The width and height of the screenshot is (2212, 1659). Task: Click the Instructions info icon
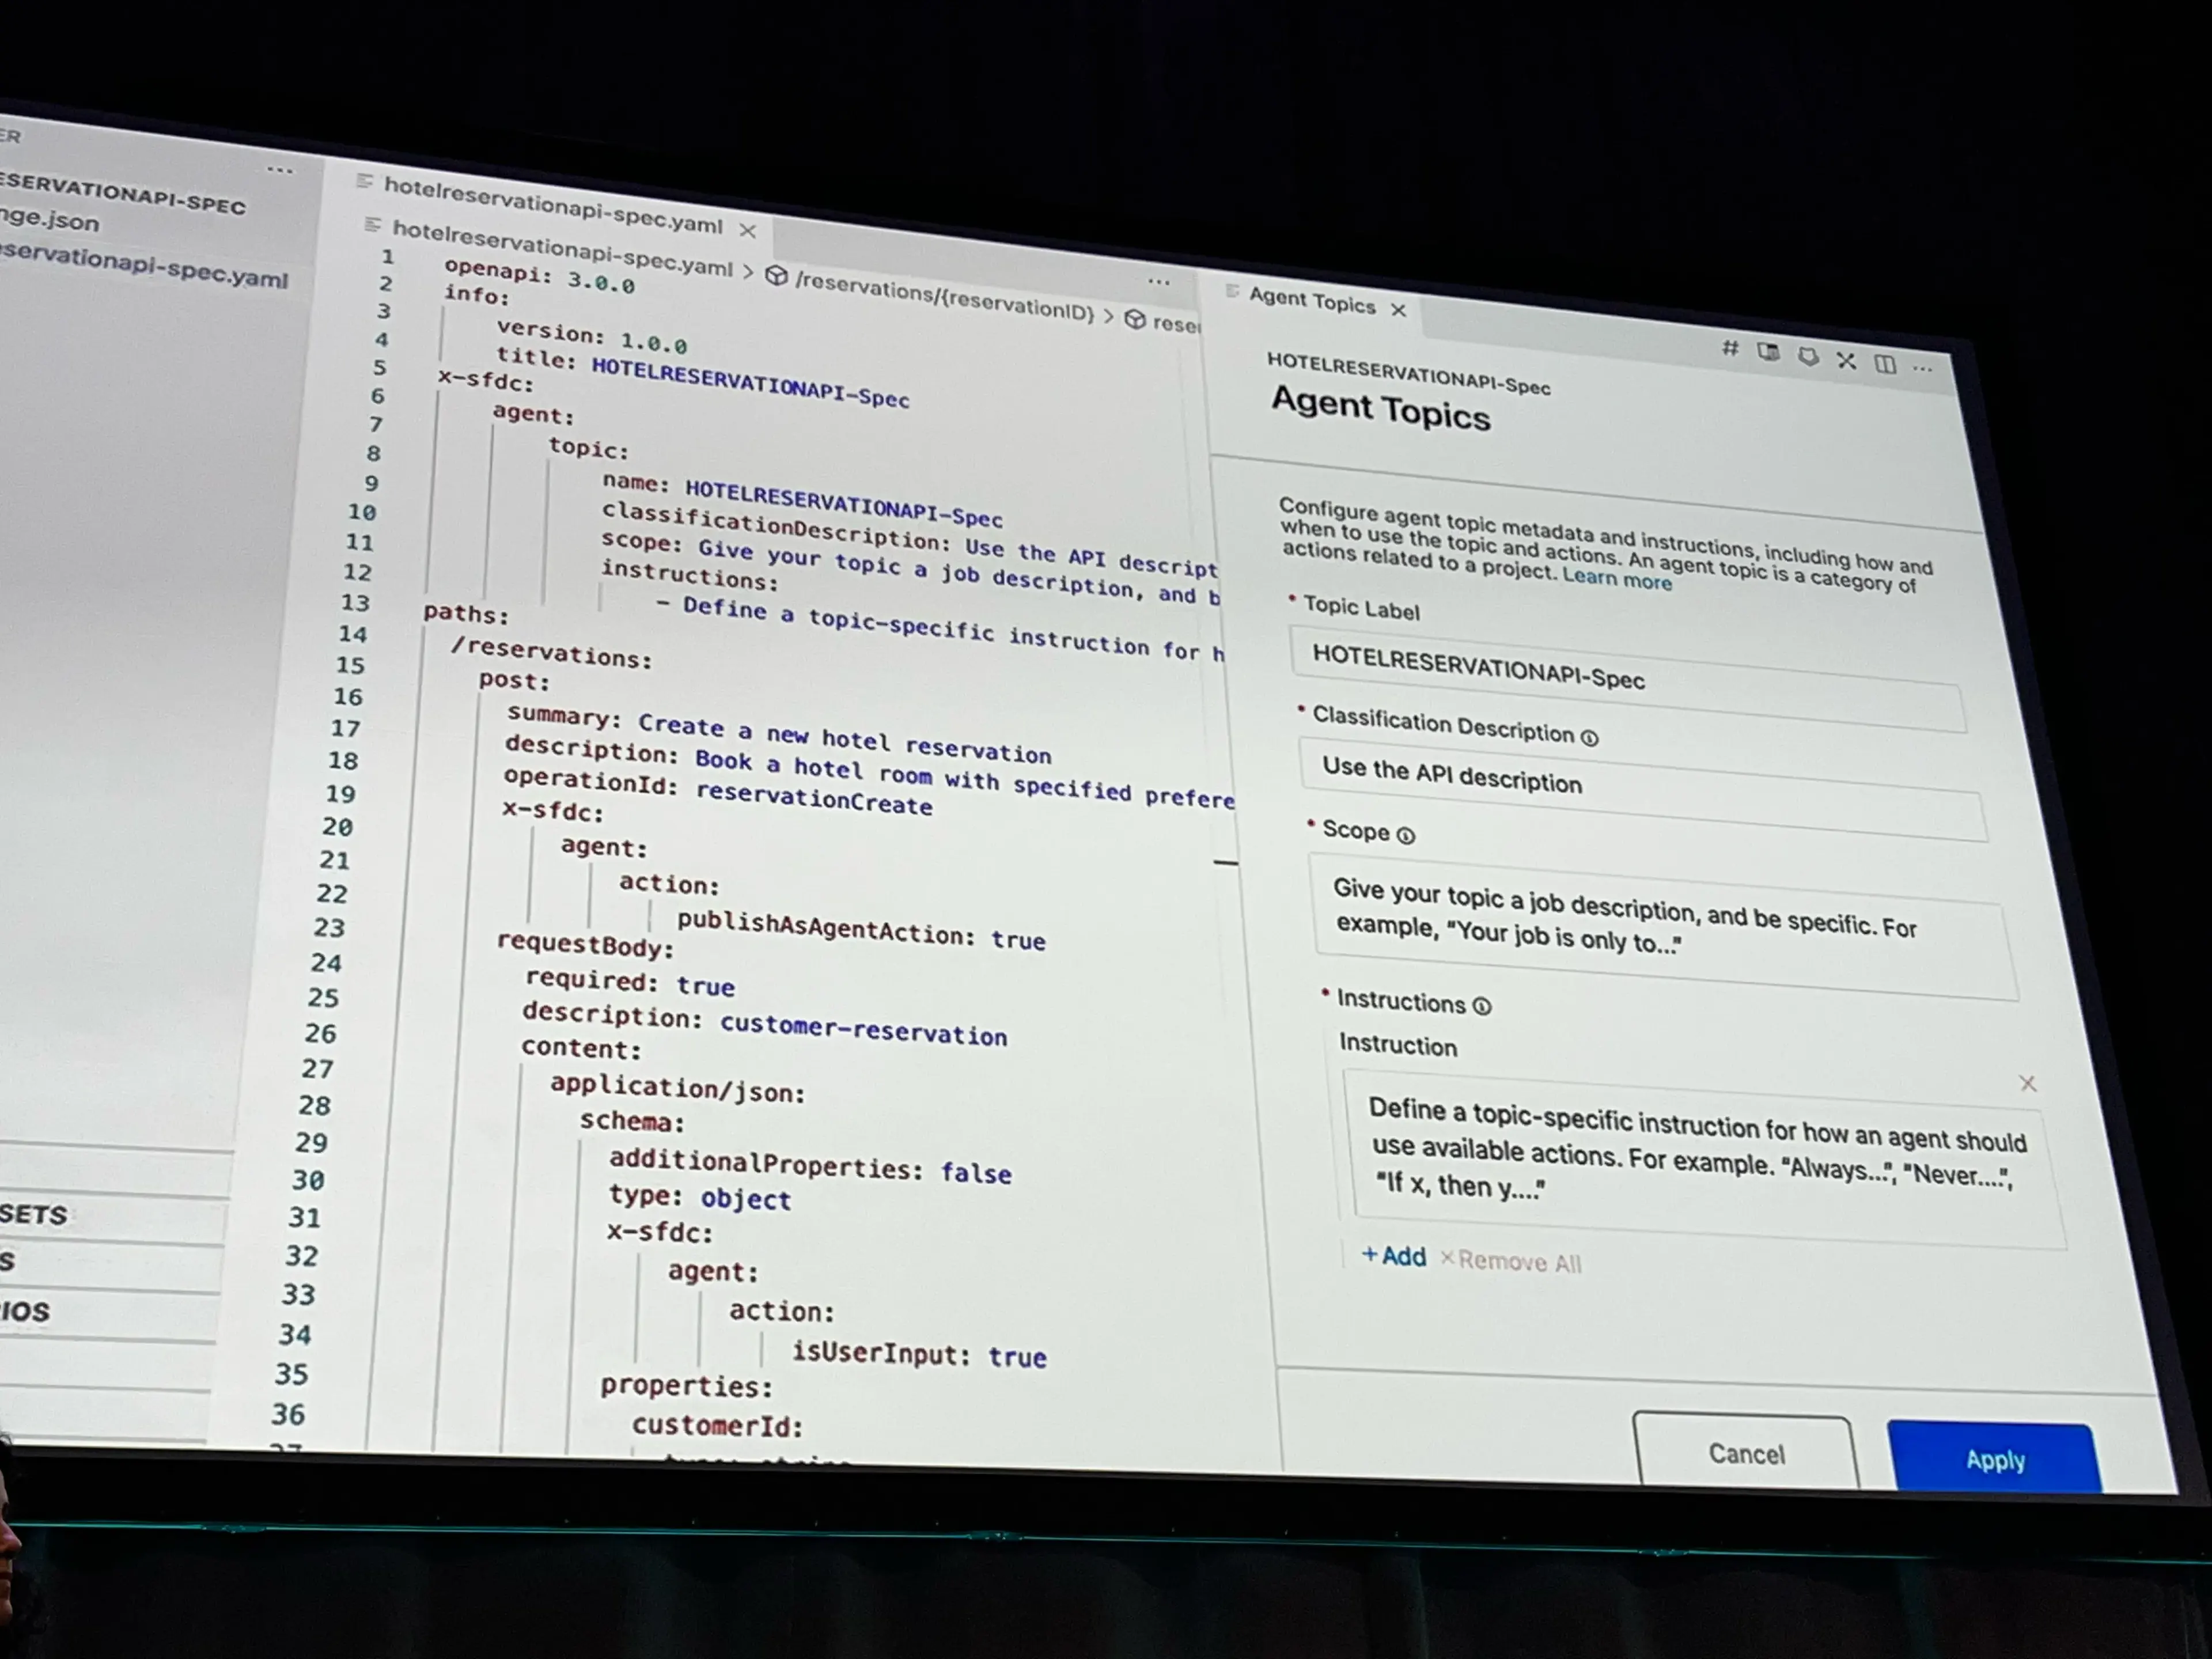click(1484, 1006)
